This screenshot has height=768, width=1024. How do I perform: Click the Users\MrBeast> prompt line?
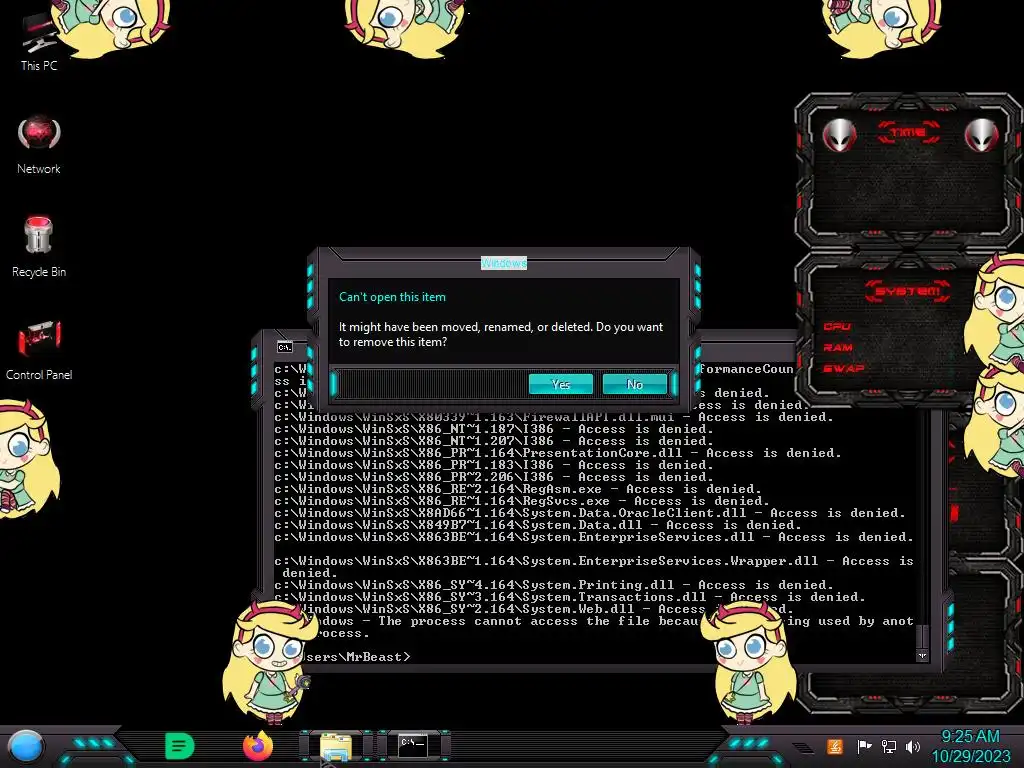point(356,656)
